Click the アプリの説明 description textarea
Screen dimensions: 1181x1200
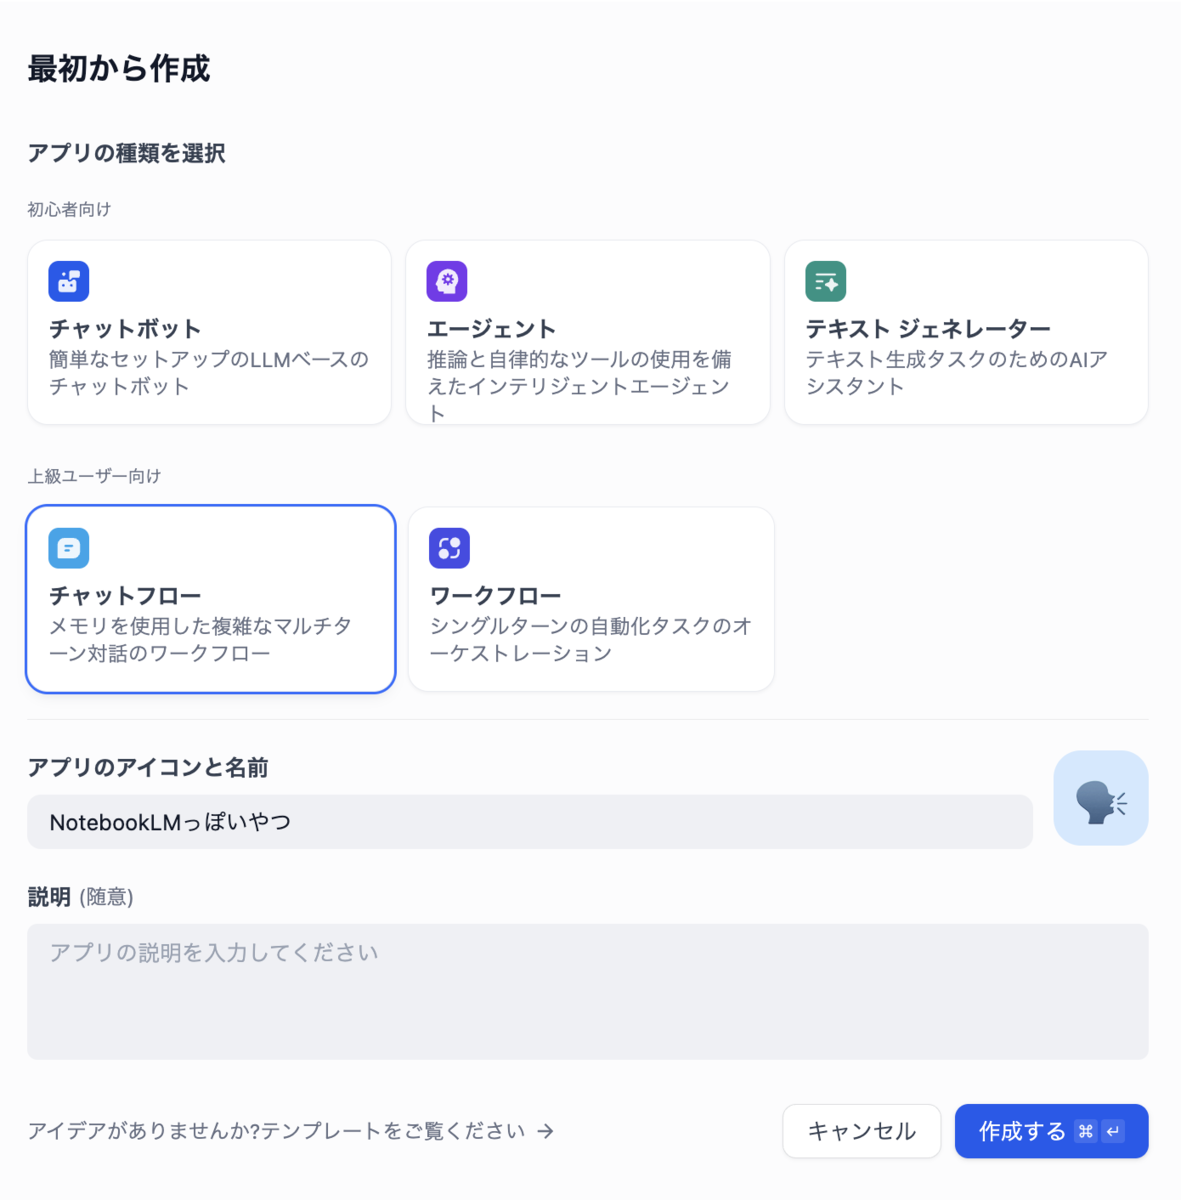click(588, 992)
